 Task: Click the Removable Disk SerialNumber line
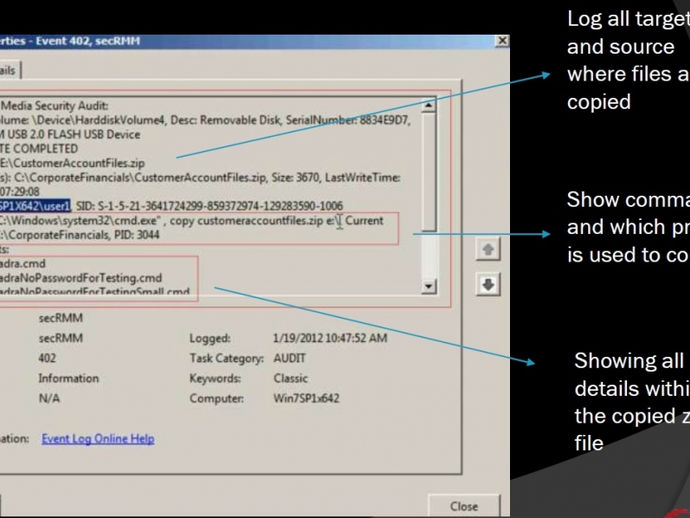(x=205, y=120)
